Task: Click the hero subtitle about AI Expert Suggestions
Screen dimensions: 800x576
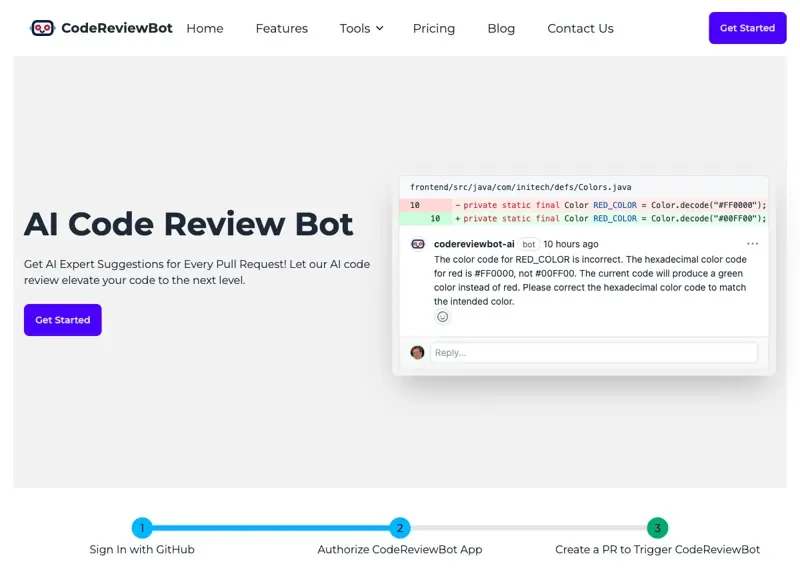Action: (x=197, y=272)
